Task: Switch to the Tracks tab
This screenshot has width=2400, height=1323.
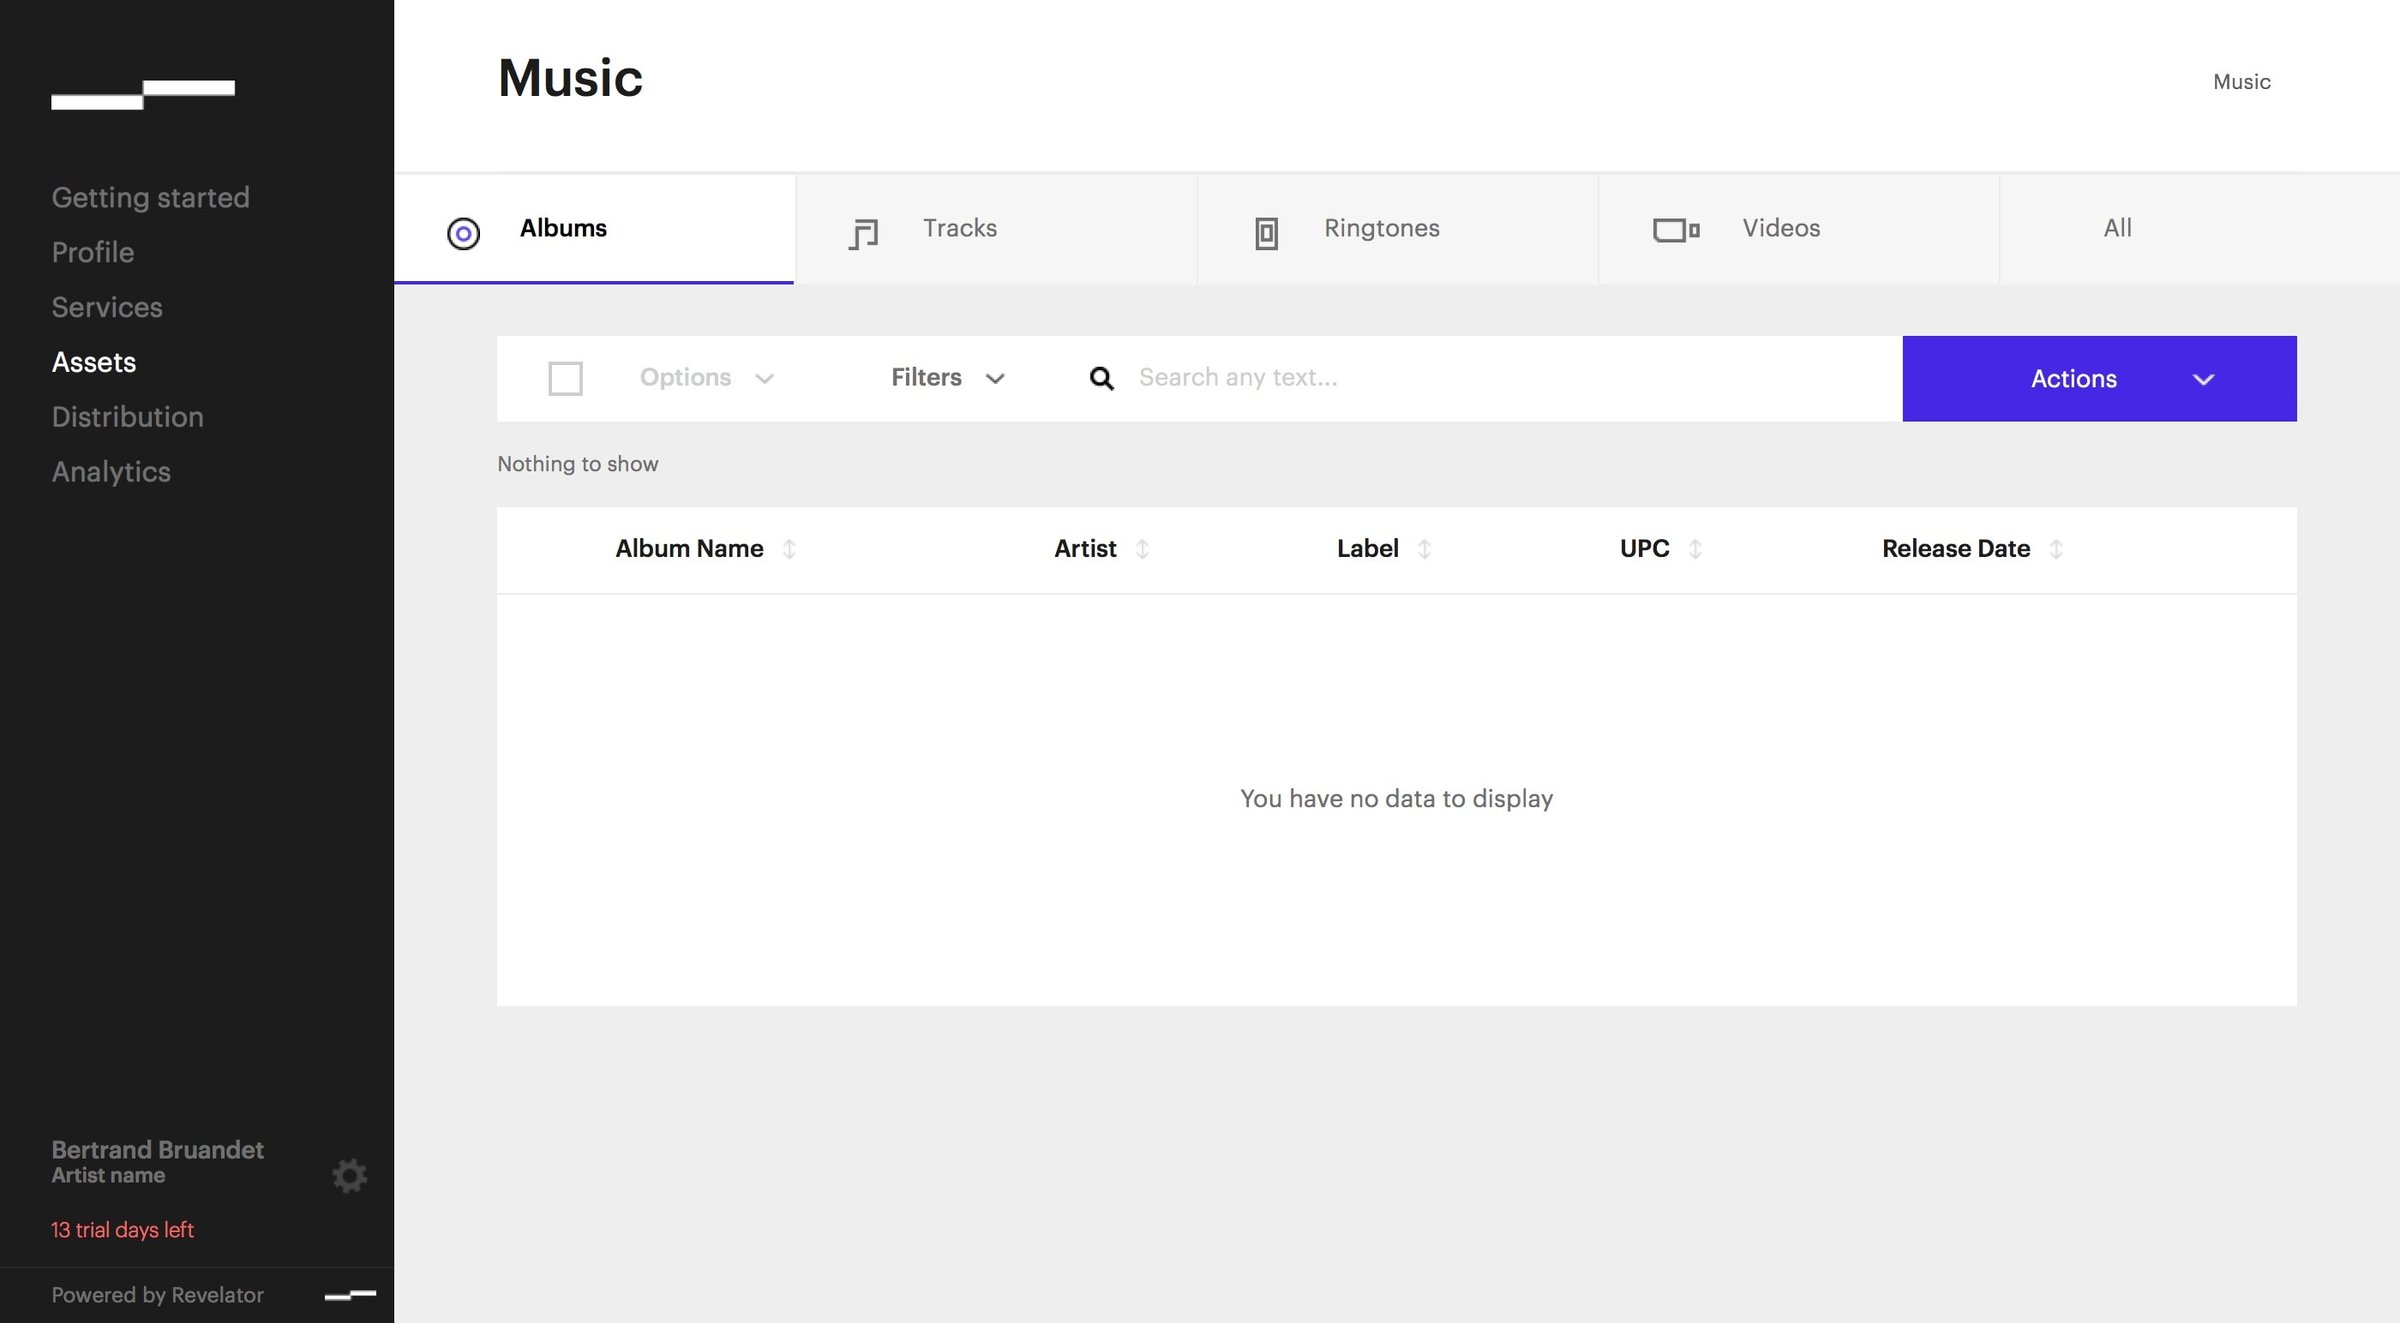Action: pyautogui.click(x=997, y=229)
